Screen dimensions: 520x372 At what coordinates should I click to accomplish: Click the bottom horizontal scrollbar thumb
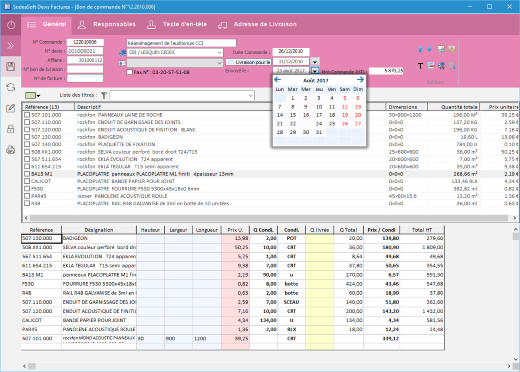tap(32, 366)
